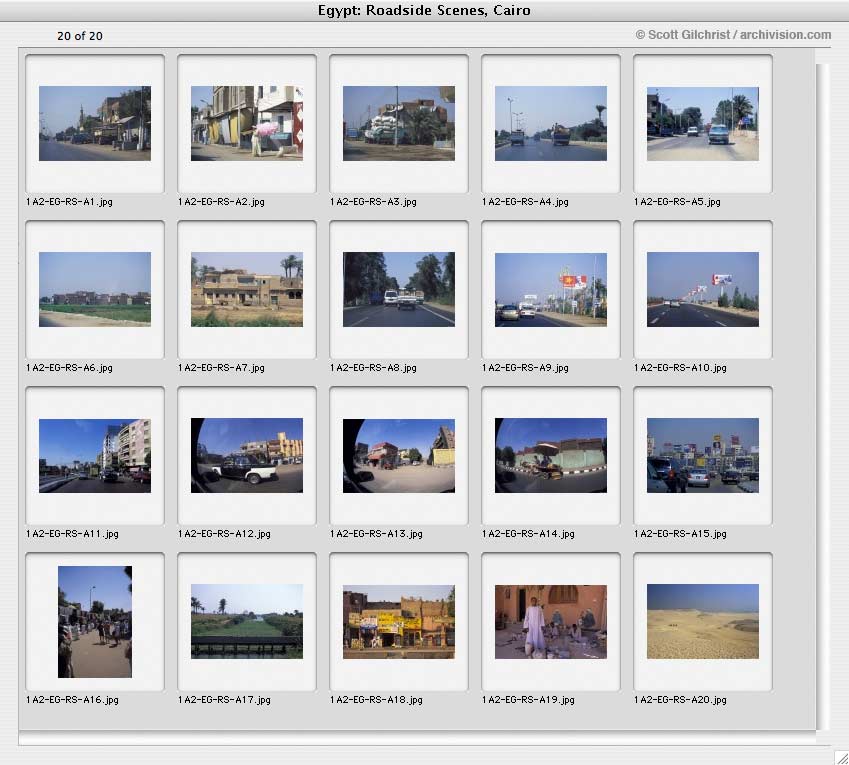Select yellow shopfronts thumbnail 1A2-EG-RS-A18
Image resolution: width=849 pixels, height=765 pixels.
click(x=399, y=622)
